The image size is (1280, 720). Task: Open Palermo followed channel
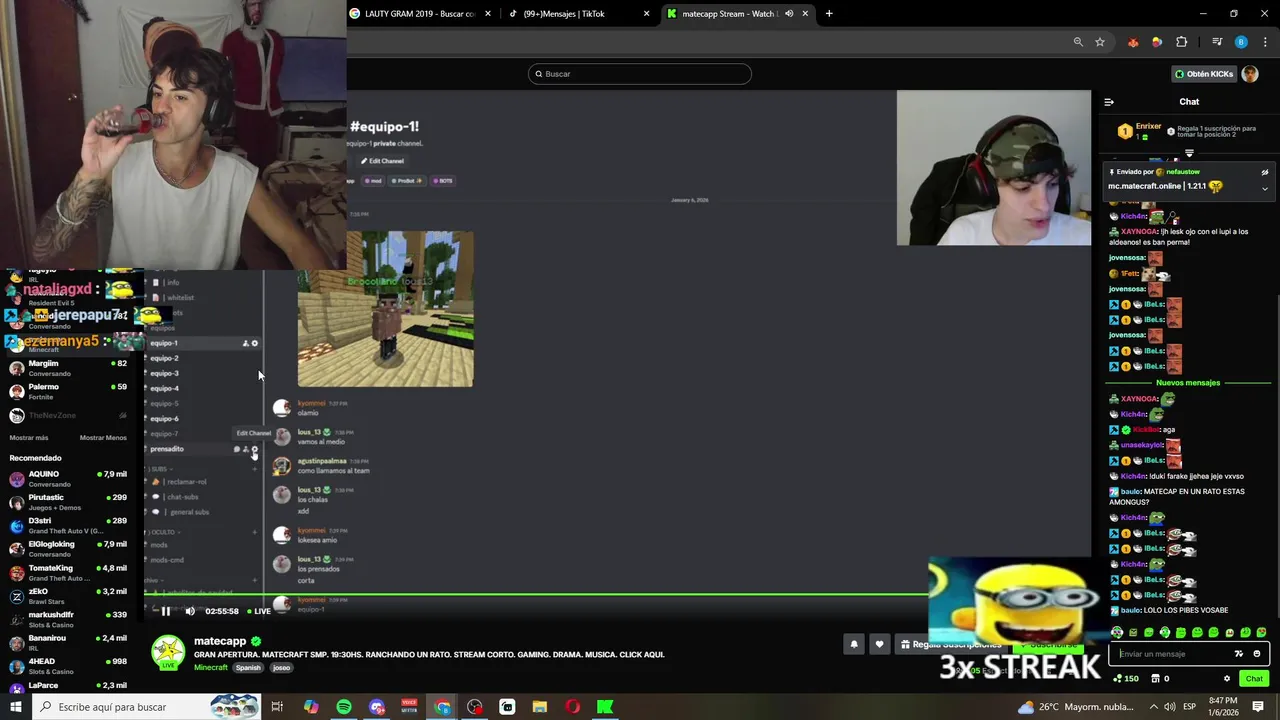point(68,391)
